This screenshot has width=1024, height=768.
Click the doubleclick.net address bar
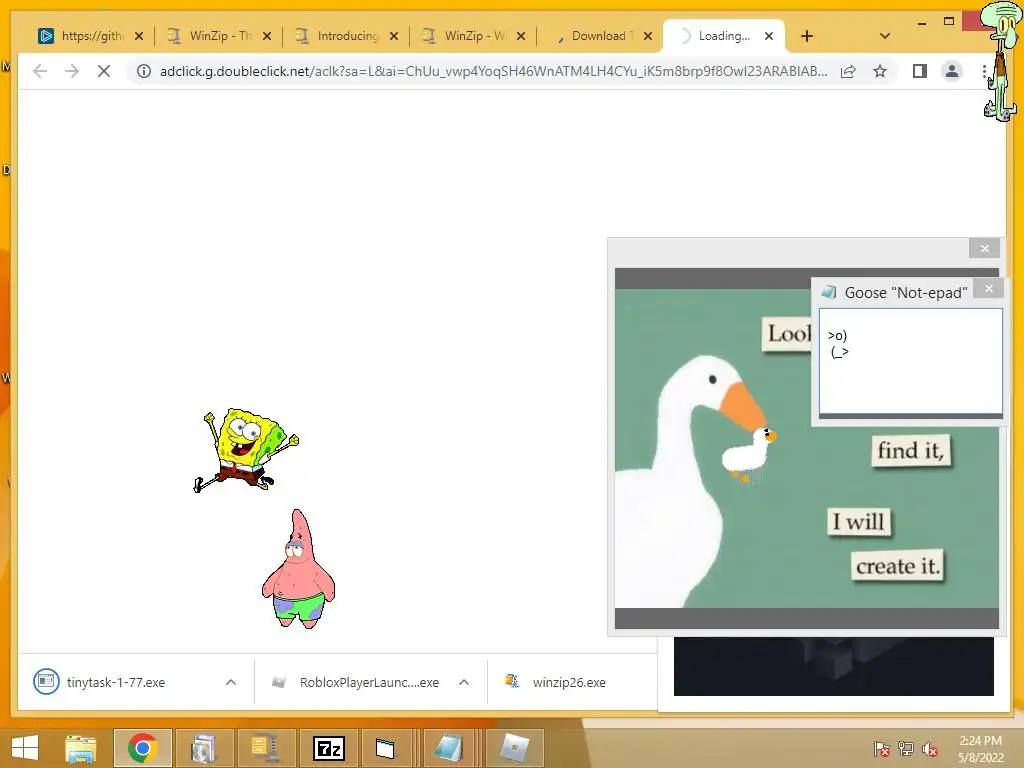click(493, 71)
